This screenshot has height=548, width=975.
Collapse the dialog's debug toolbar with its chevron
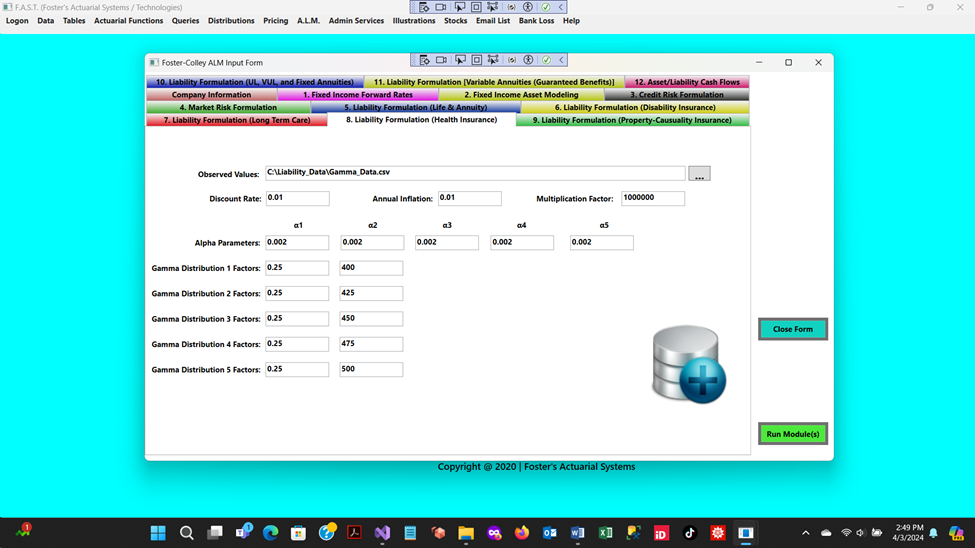tap(562, 60)
